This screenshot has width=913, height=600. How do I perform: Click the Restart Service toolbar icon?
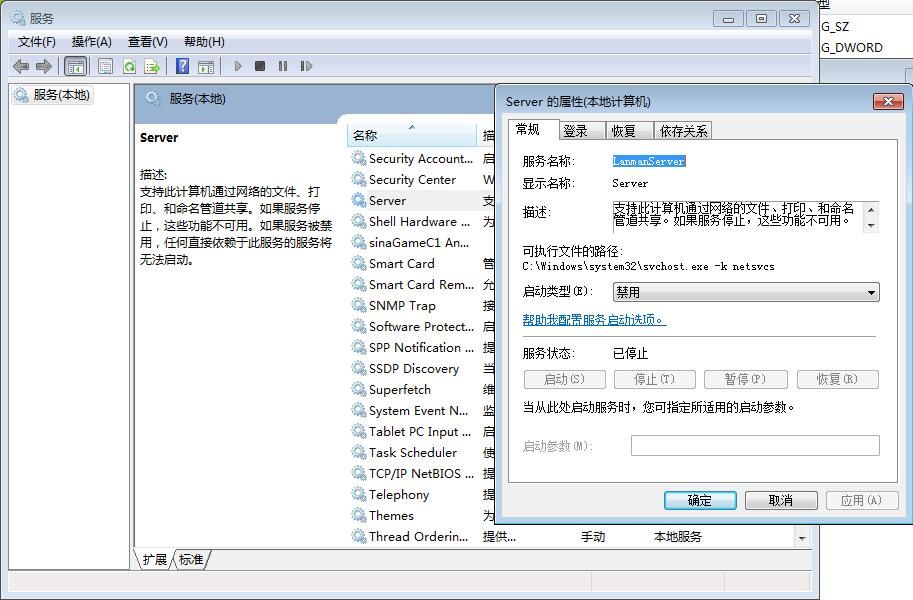307,65
